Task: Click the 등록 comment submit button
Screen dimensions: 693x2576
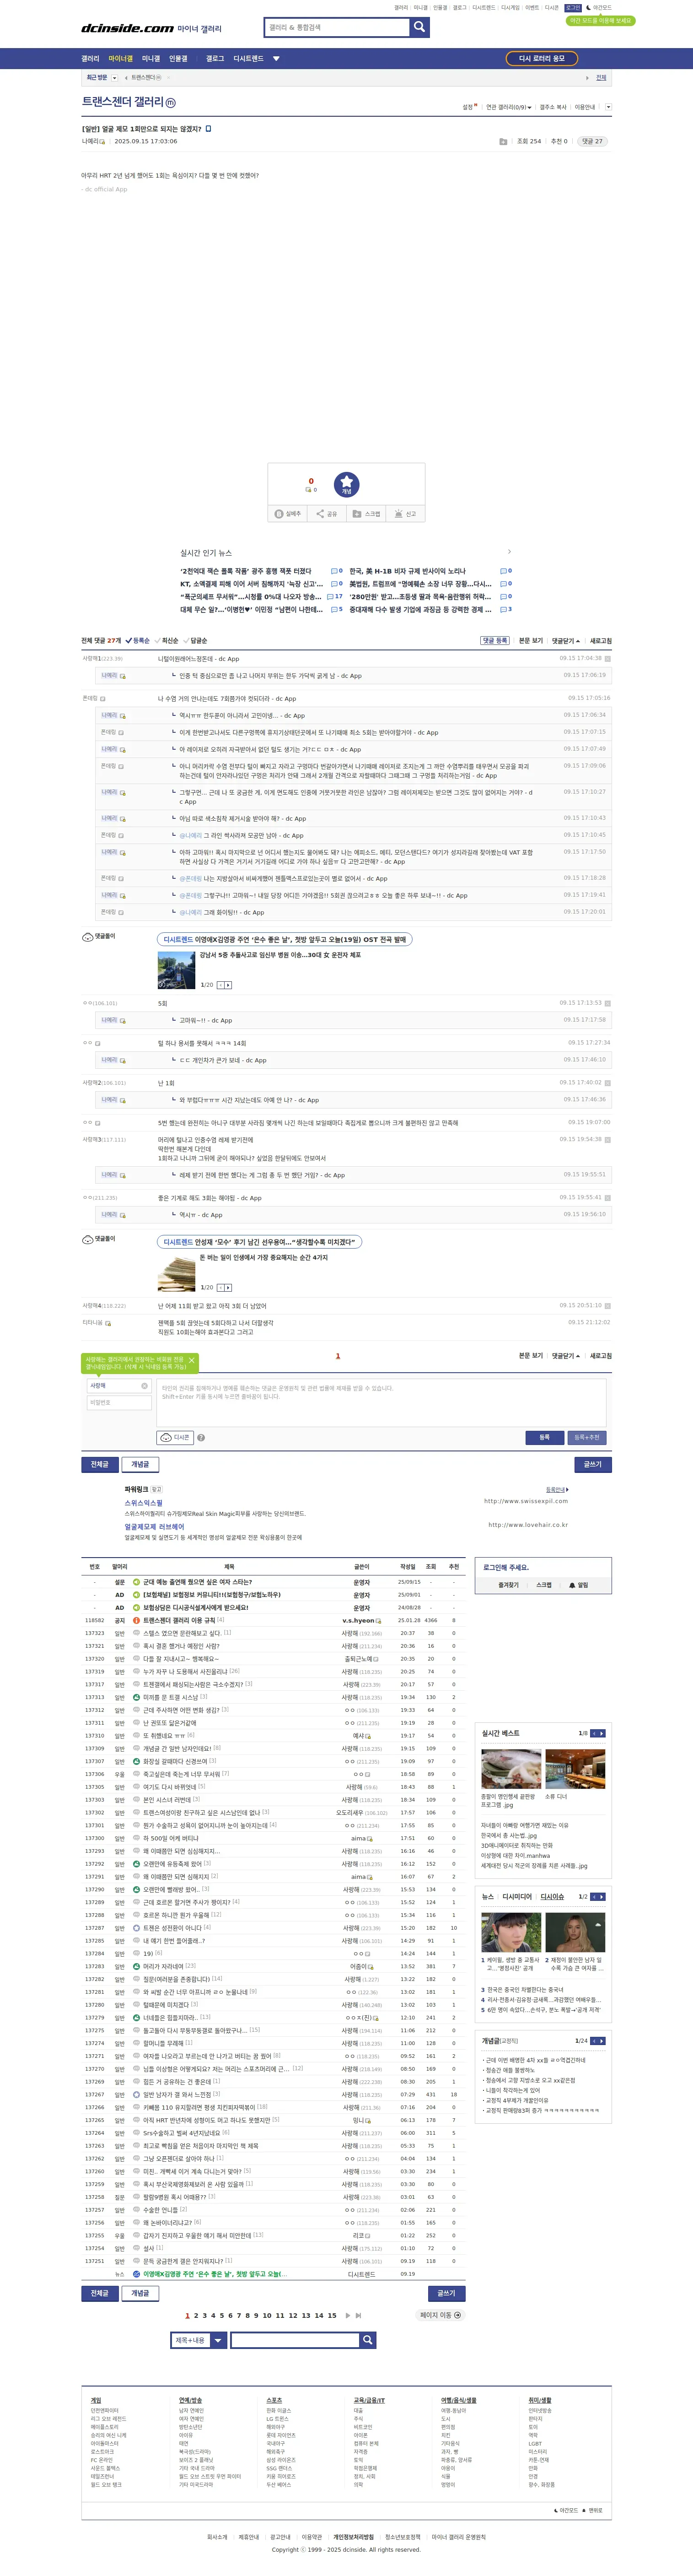Action: click(545, 1437)
